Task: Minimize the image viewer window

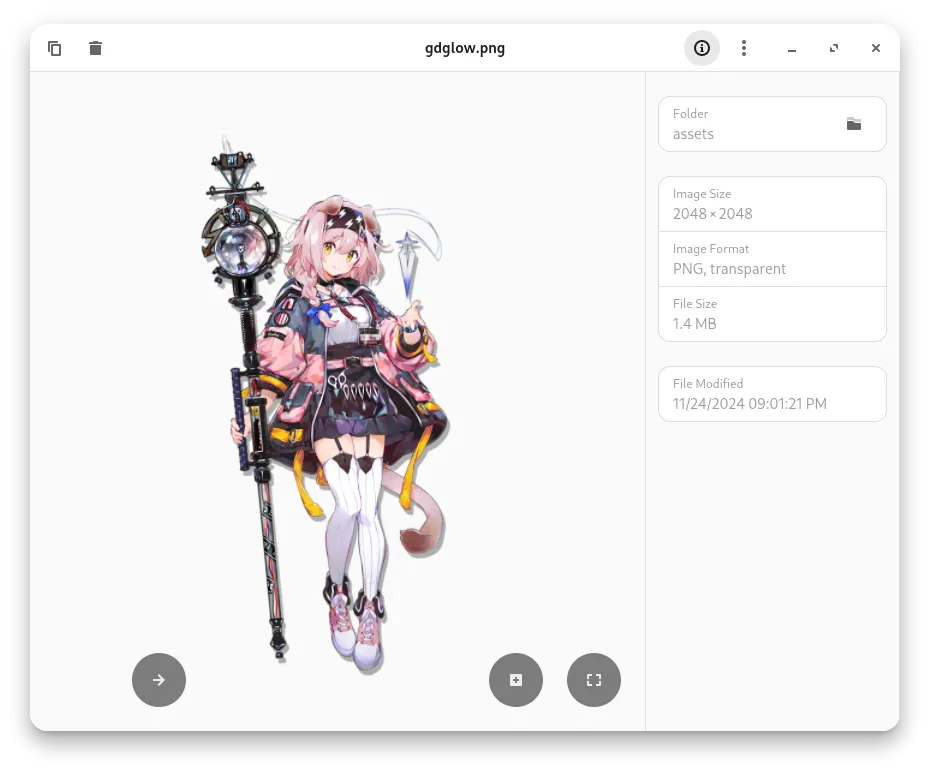Action: pos(792,48)
